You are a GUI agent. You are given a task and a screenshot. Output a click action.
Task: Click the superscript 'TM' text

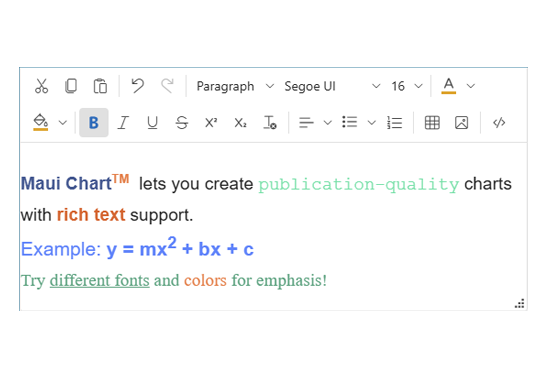point(121,179)
